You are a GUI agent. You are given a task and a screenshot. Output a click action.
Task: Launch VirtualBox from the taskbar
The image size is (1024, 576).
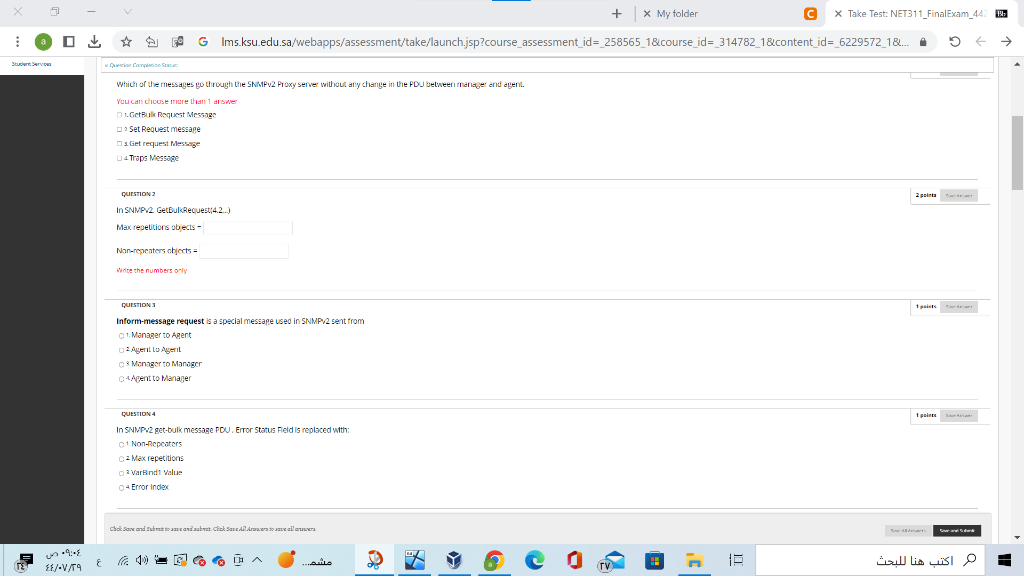click(x=454, y=560)
